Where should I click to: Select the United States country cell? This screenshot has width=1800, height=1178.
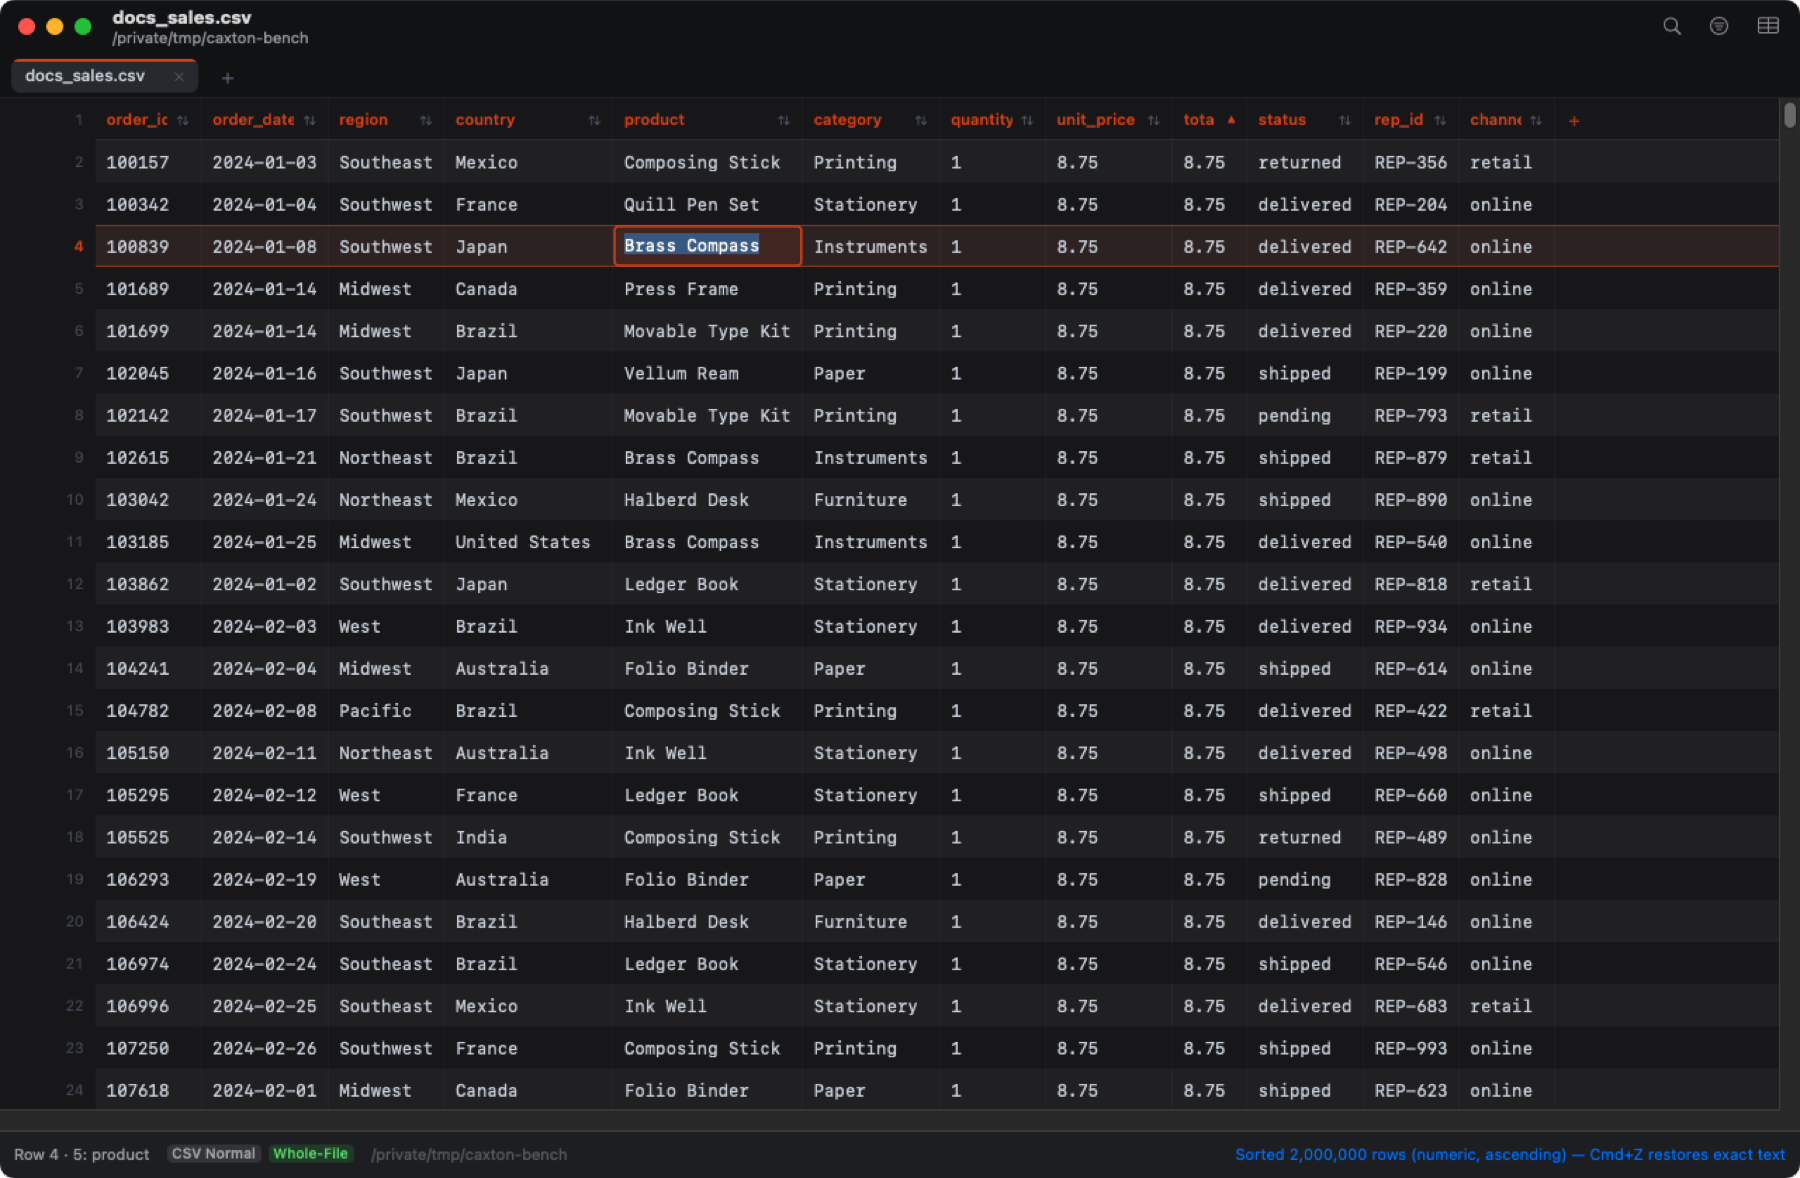click(x=529, y=542)
